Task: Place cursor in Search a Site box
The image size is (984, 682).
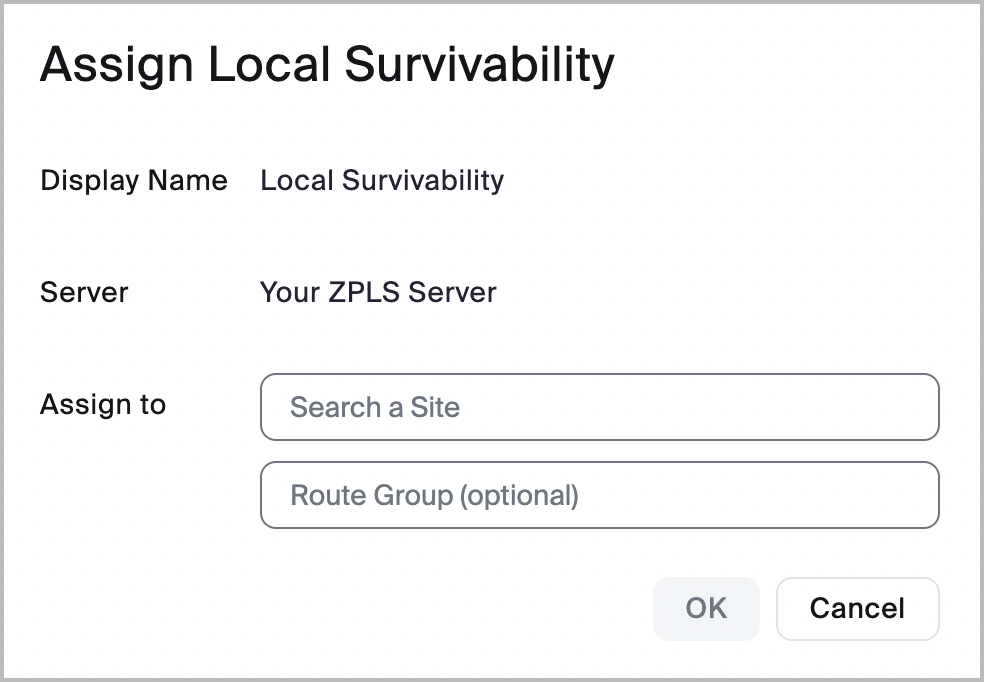Action: pyautogui.click(x=599, y=407)
